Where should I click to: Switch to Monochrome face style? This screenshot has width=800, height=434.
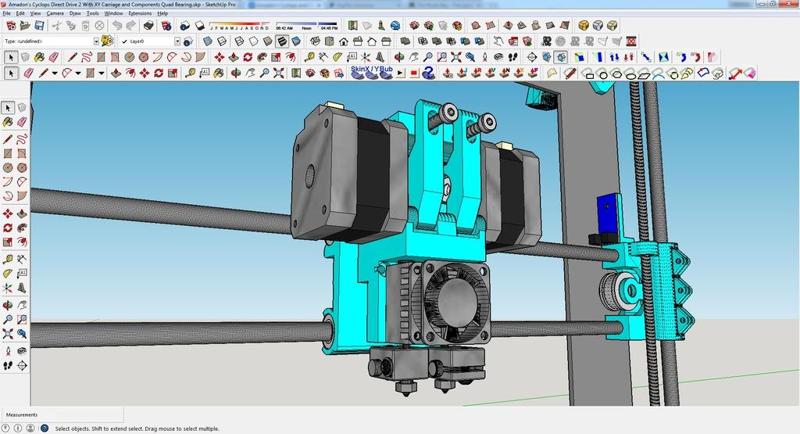[x=296, y=41]
